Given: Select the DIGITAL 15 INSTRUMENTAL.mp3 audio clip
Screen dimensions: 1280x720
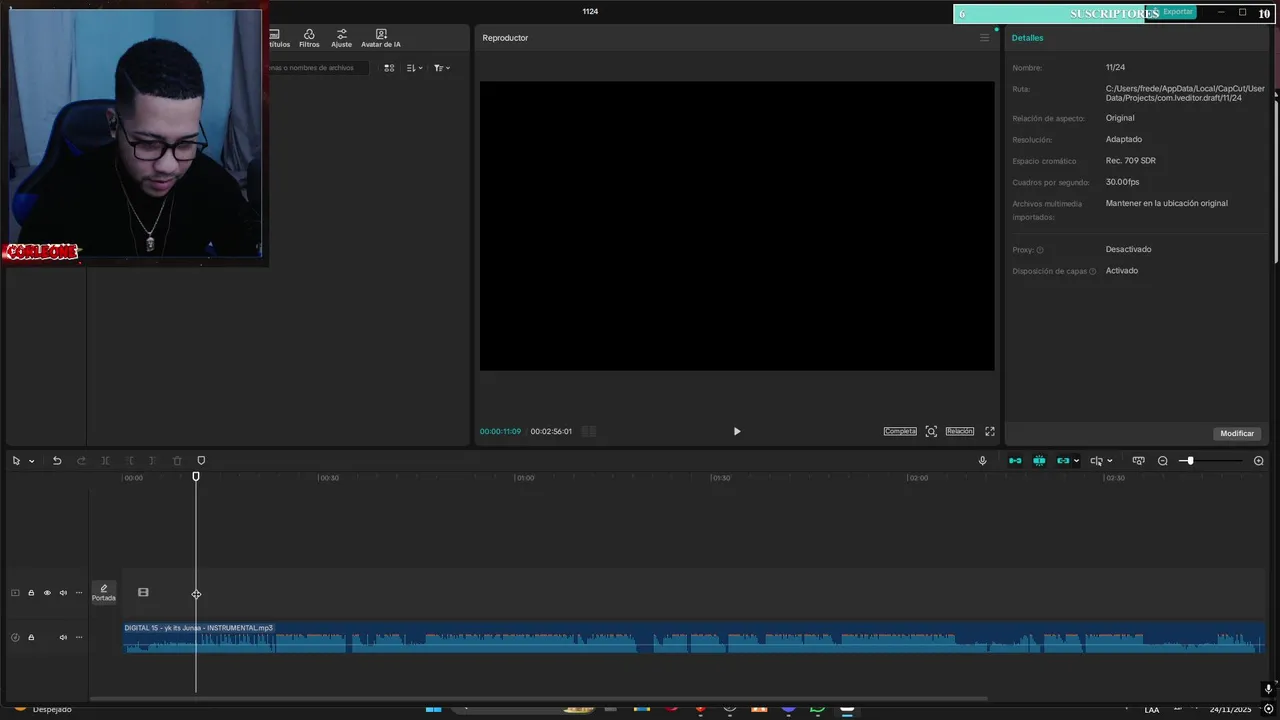Looking at the screenshot, I should [694, 637].
